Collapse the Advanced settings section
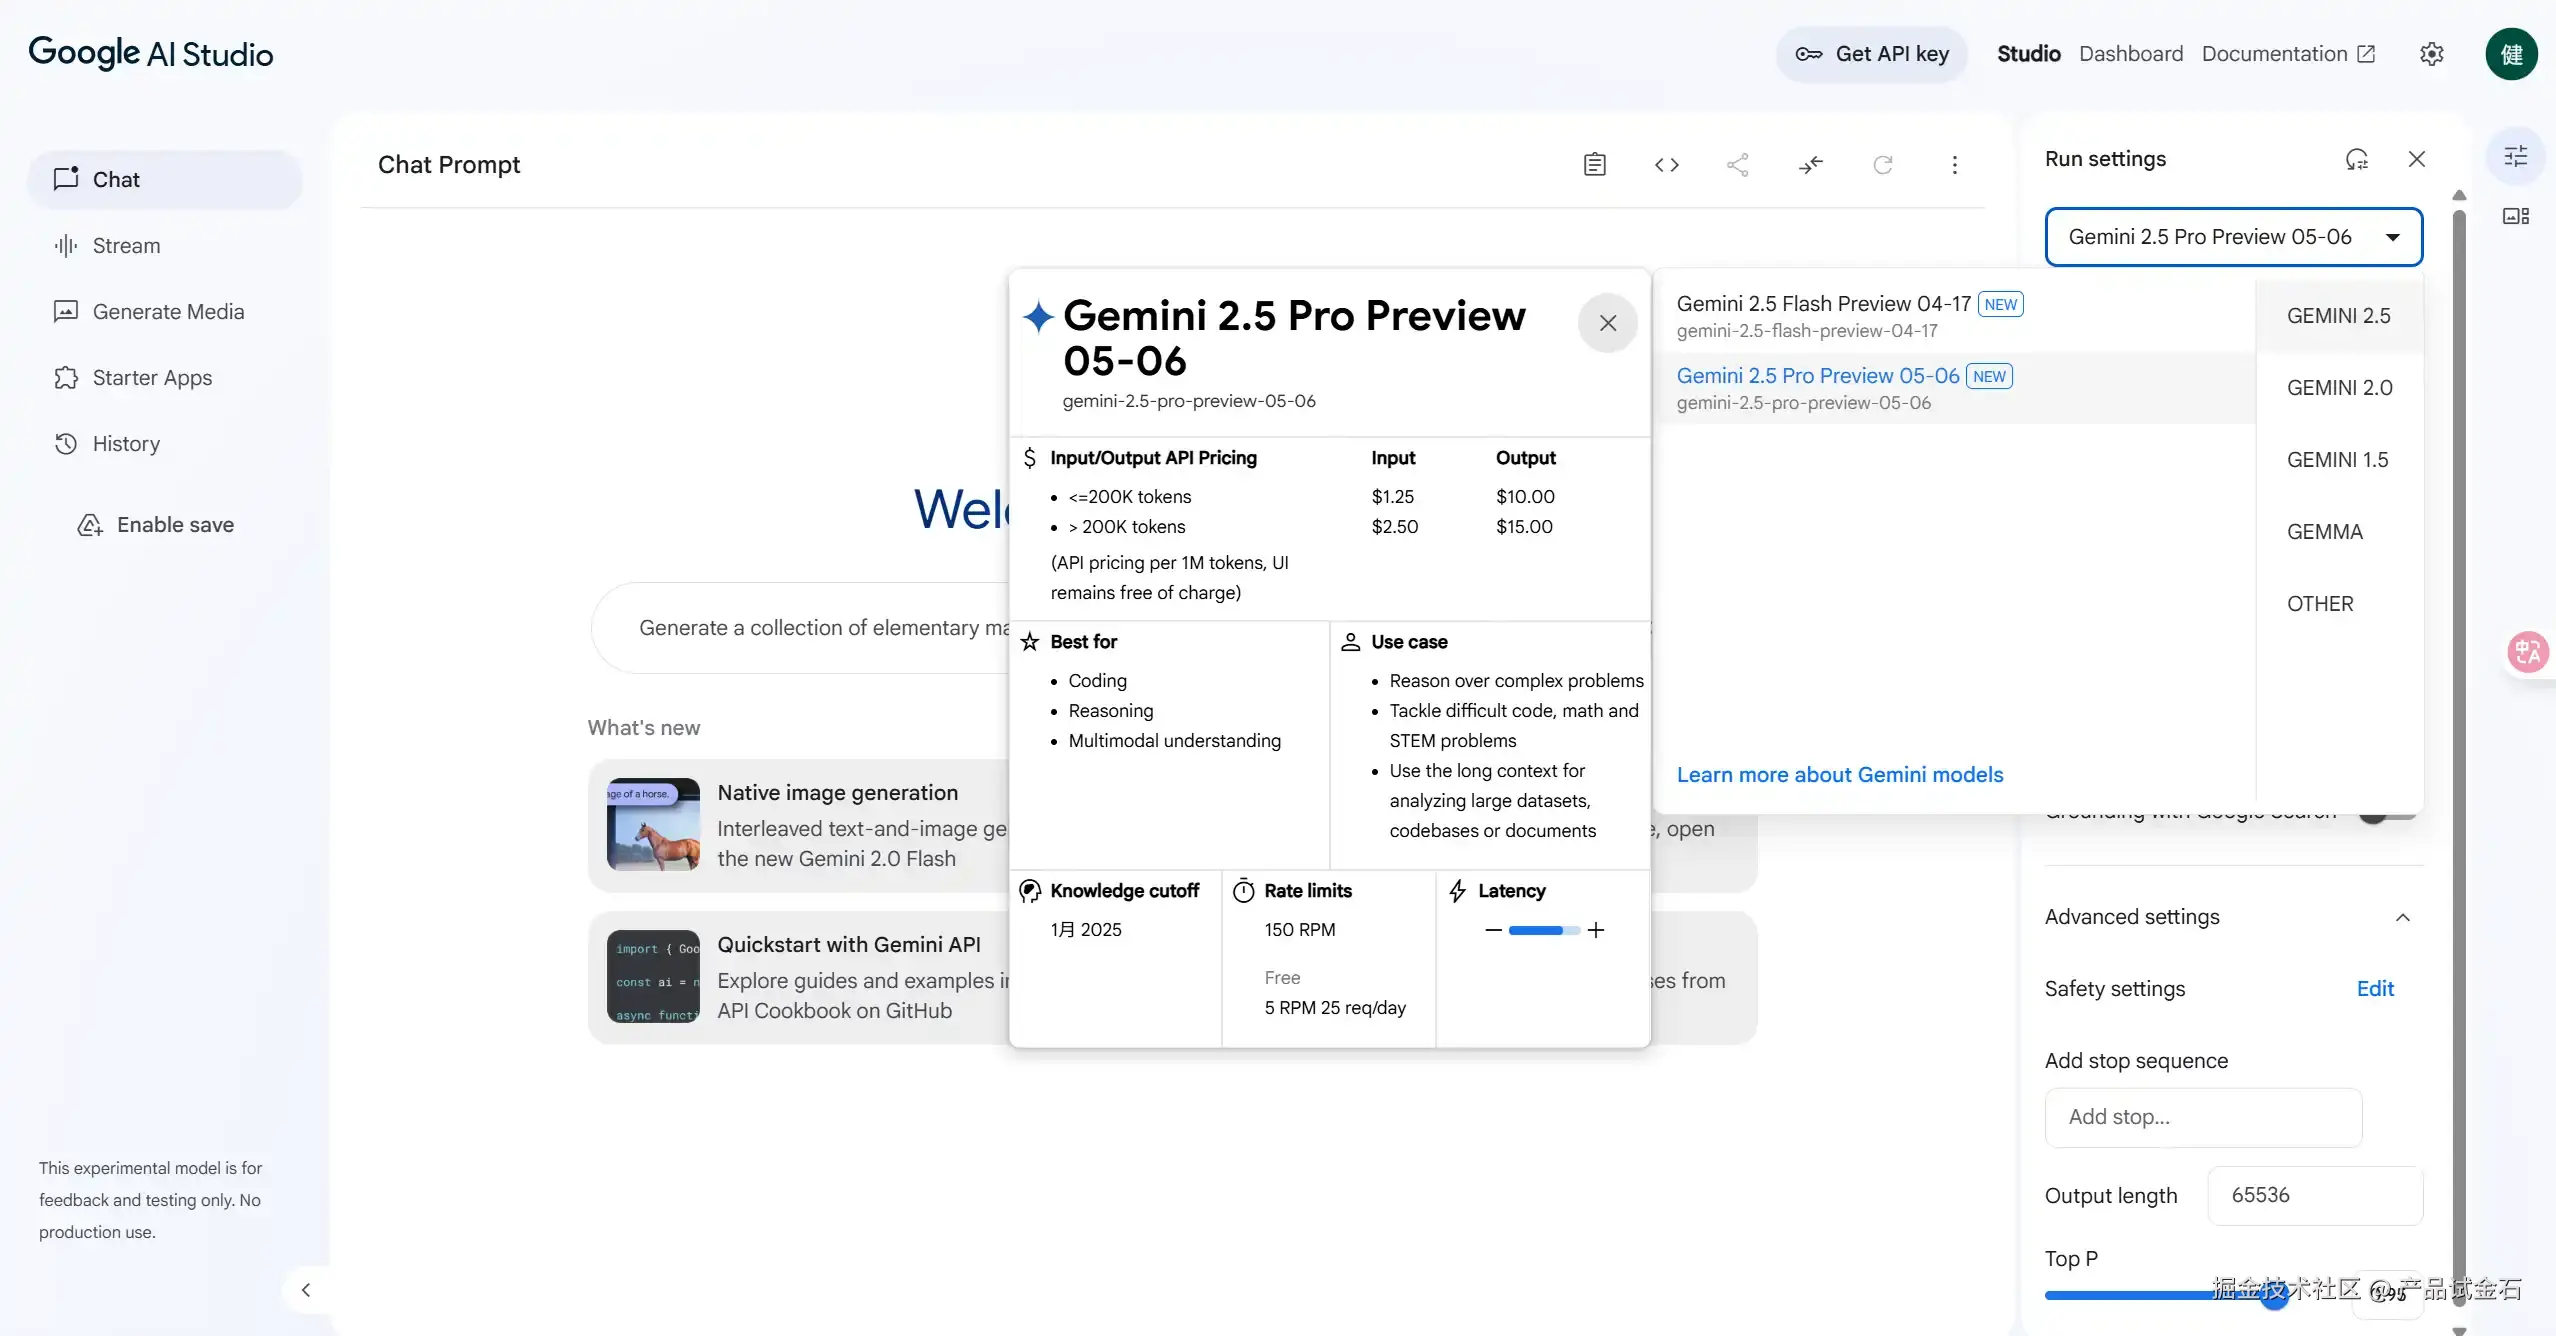 point(2404,917)
